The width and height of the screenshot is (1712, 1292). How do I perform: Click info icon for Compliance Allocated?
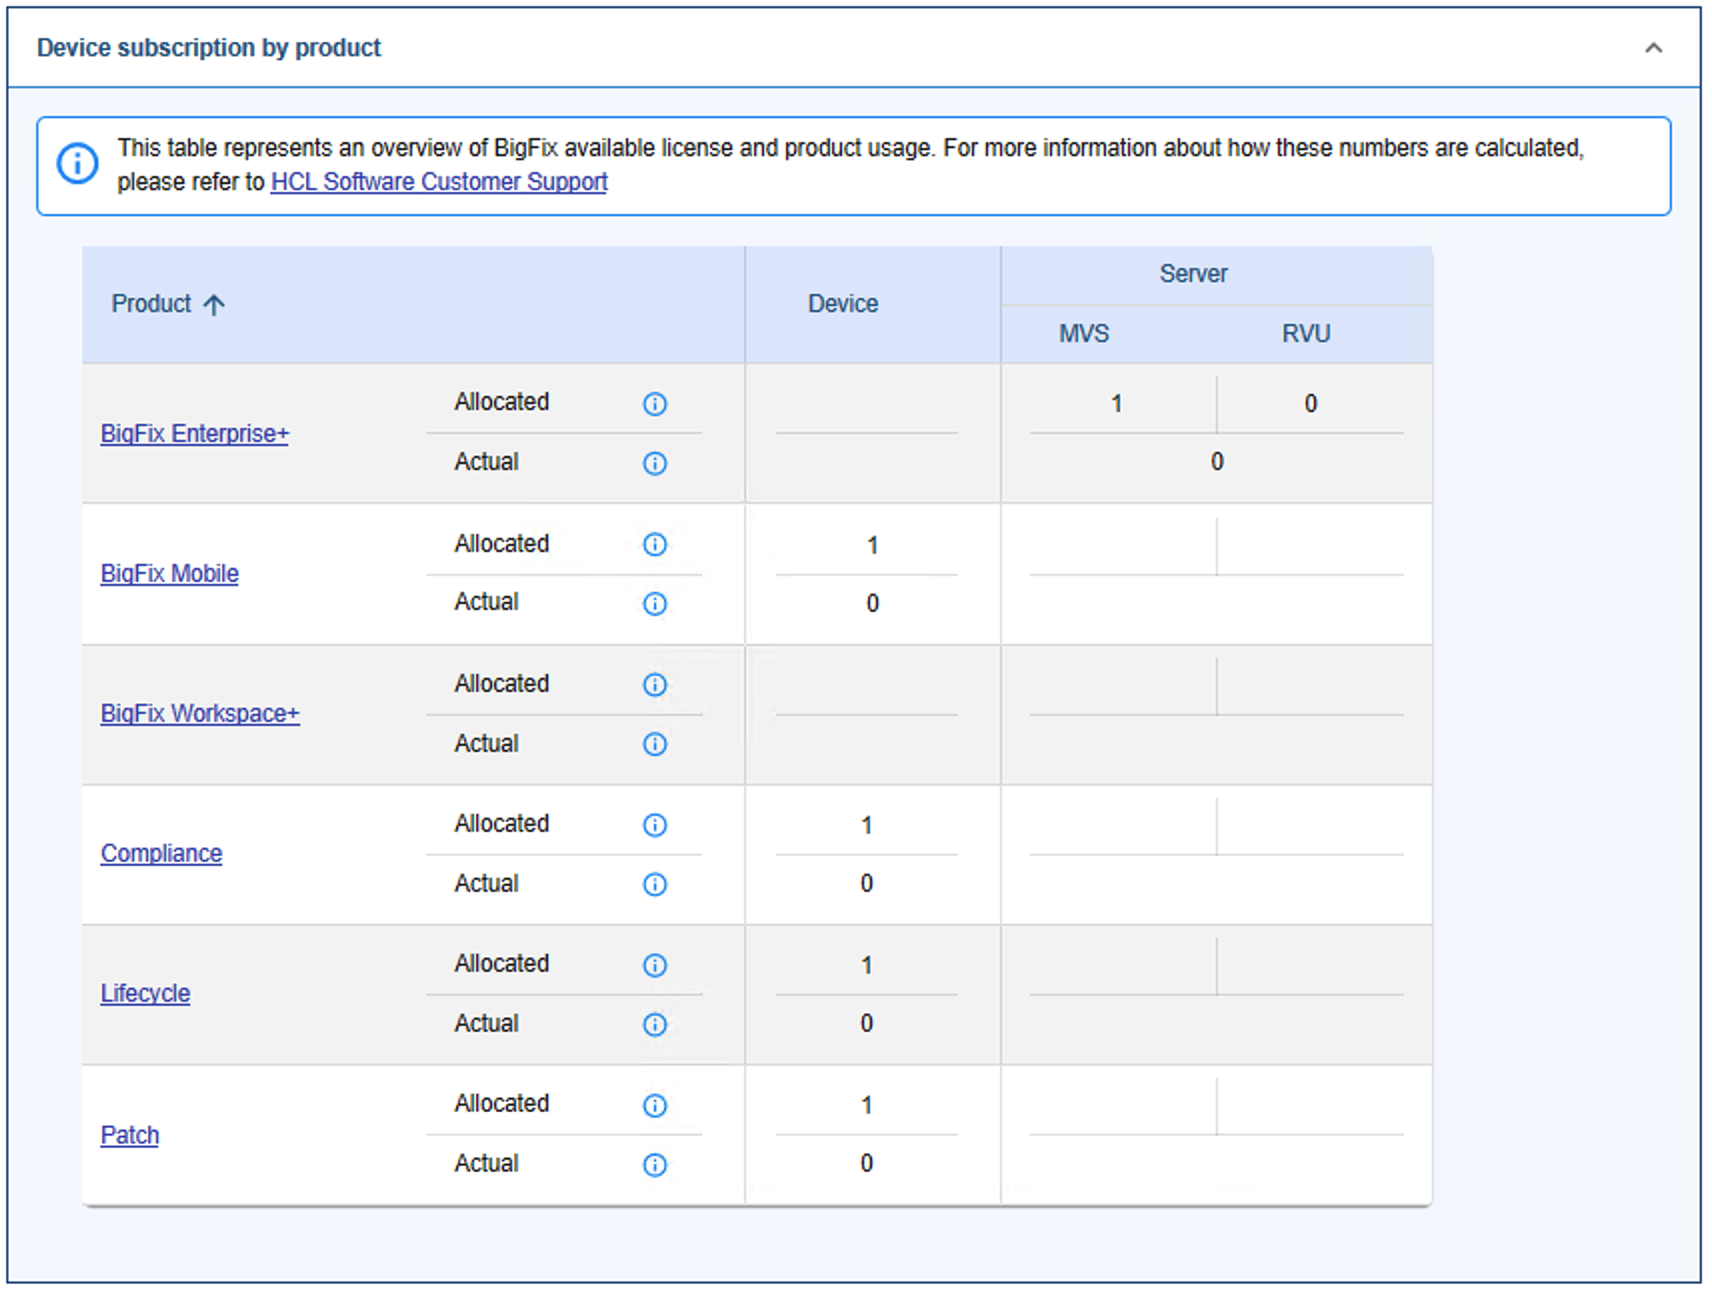[655, 825]
